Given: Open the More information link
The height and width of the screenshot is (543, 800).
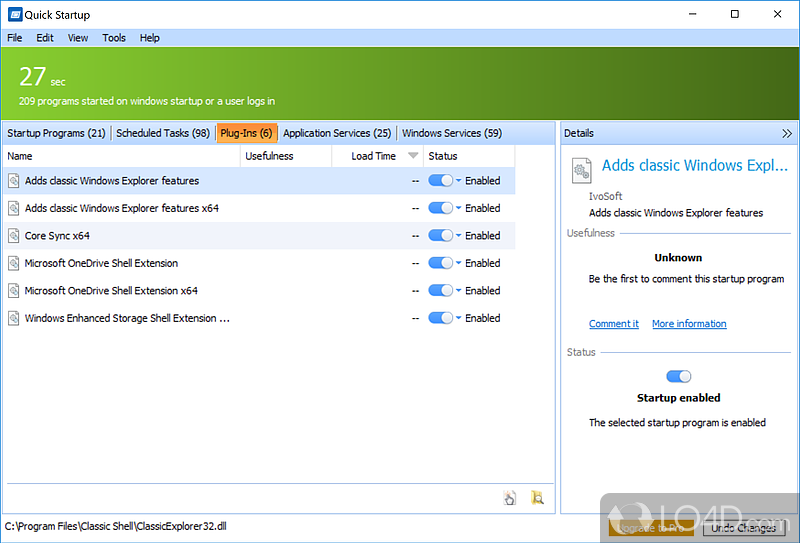Looking at the screenshot, I should pos(689,324).
